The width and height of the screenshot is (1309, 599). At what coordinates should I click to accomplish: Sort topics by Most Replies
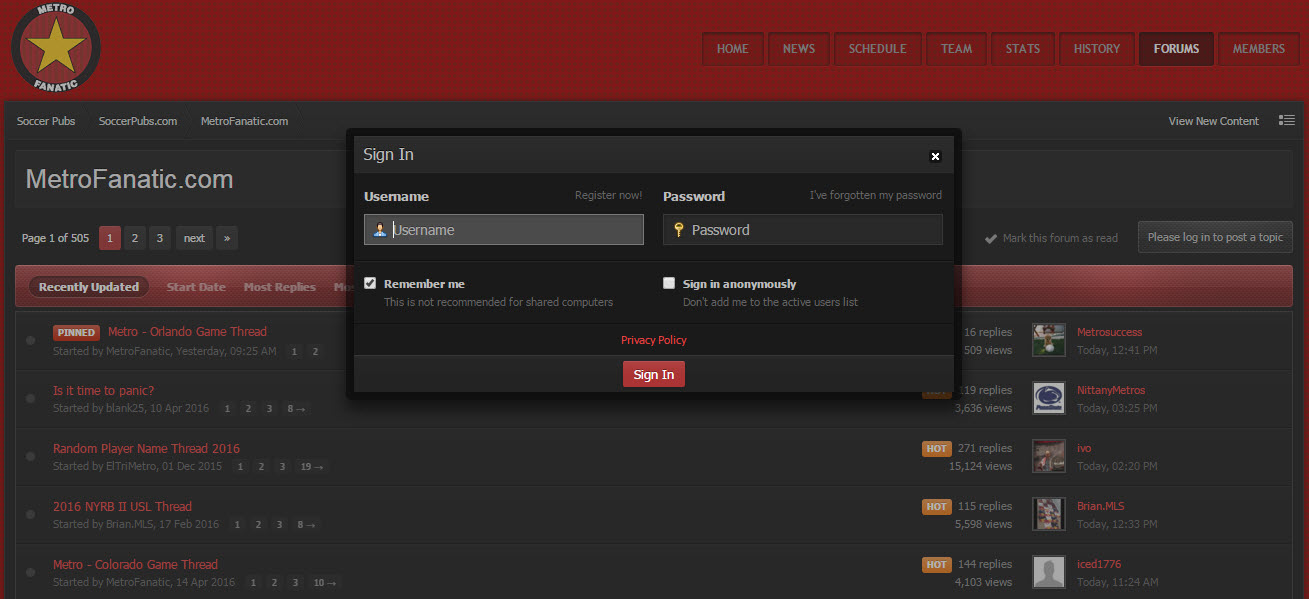pyautogui.click(x=280, y=287)
